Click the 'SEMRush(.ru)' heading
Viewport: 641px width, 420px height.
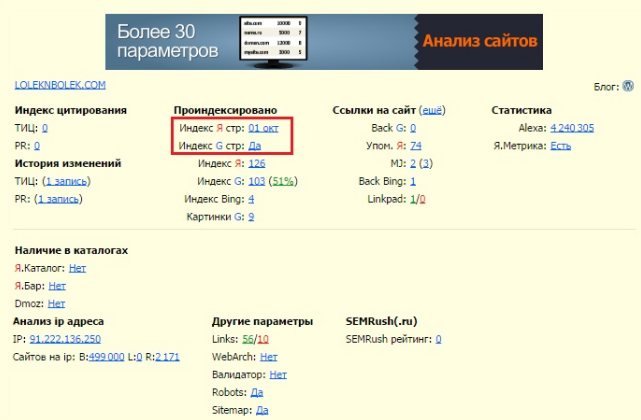[381, 321]
